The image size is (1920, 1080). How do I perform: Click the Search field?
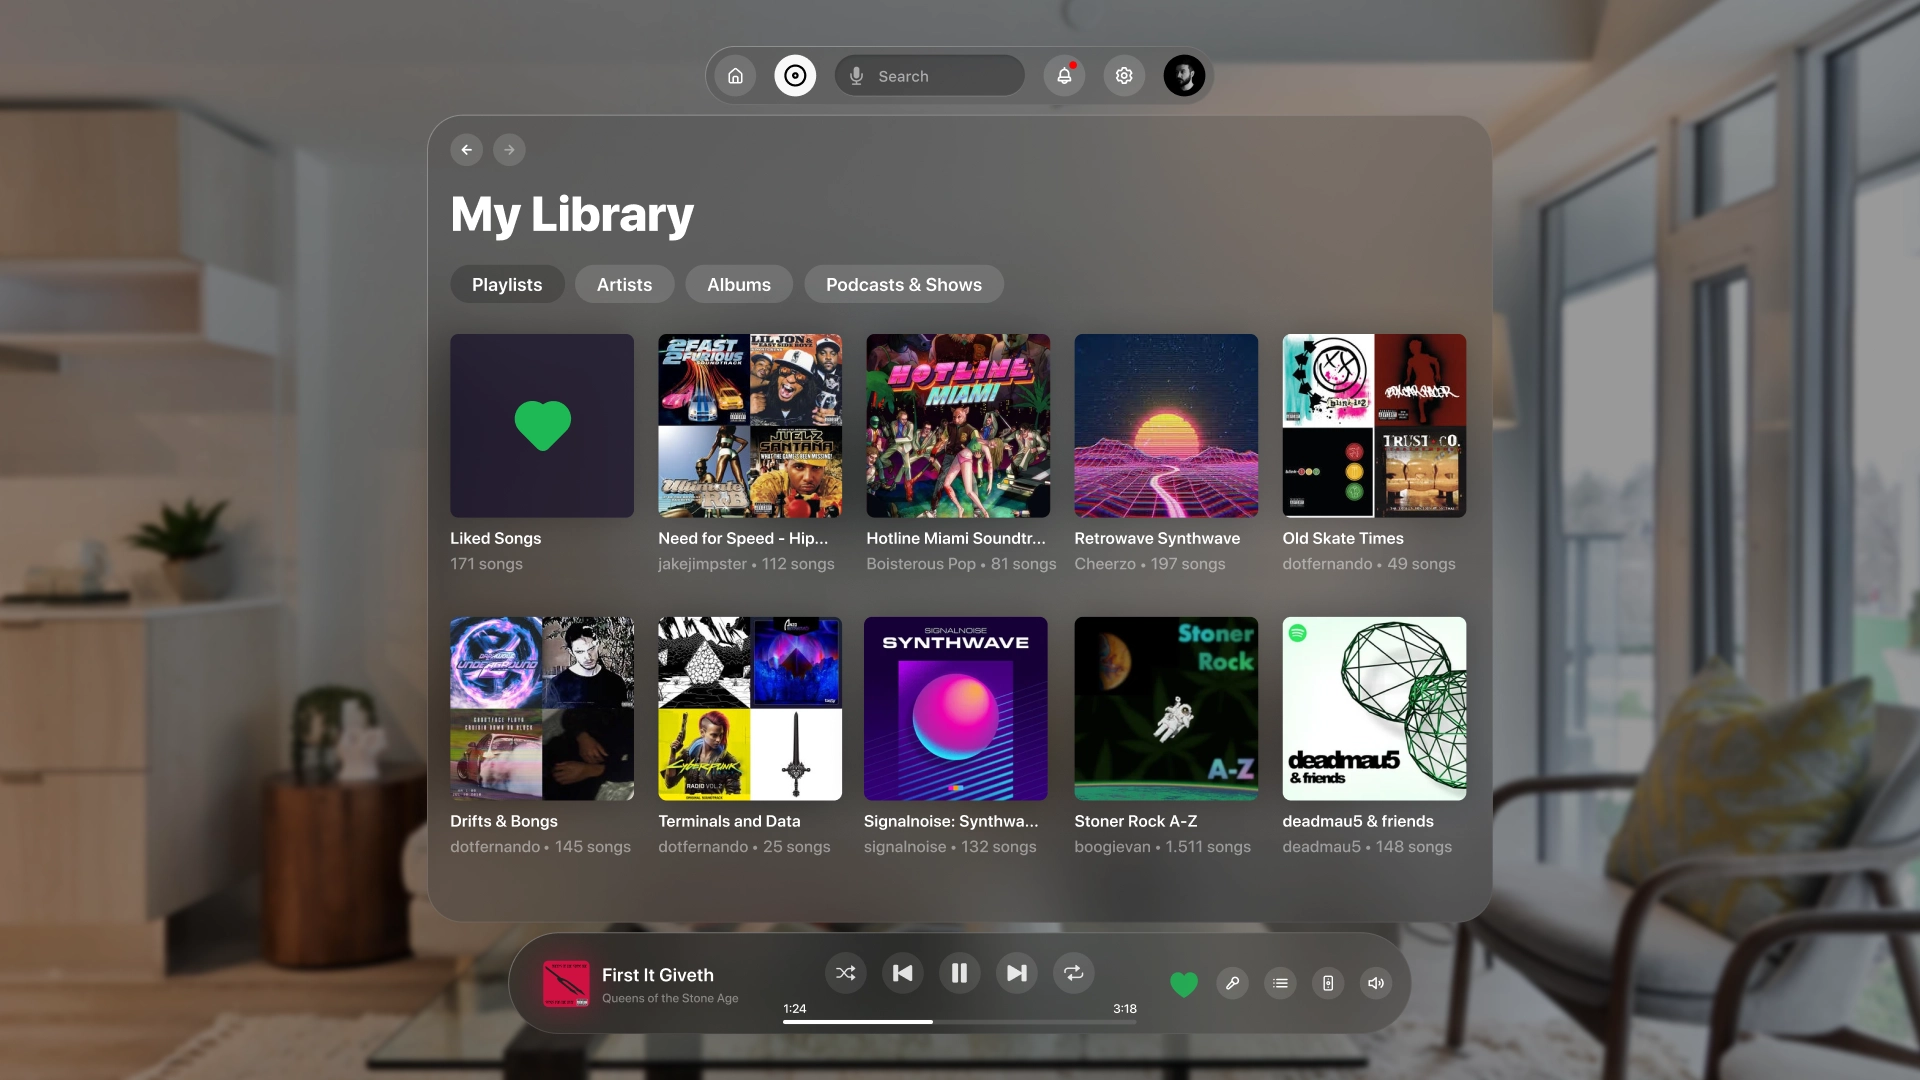(x=930, y=76)
